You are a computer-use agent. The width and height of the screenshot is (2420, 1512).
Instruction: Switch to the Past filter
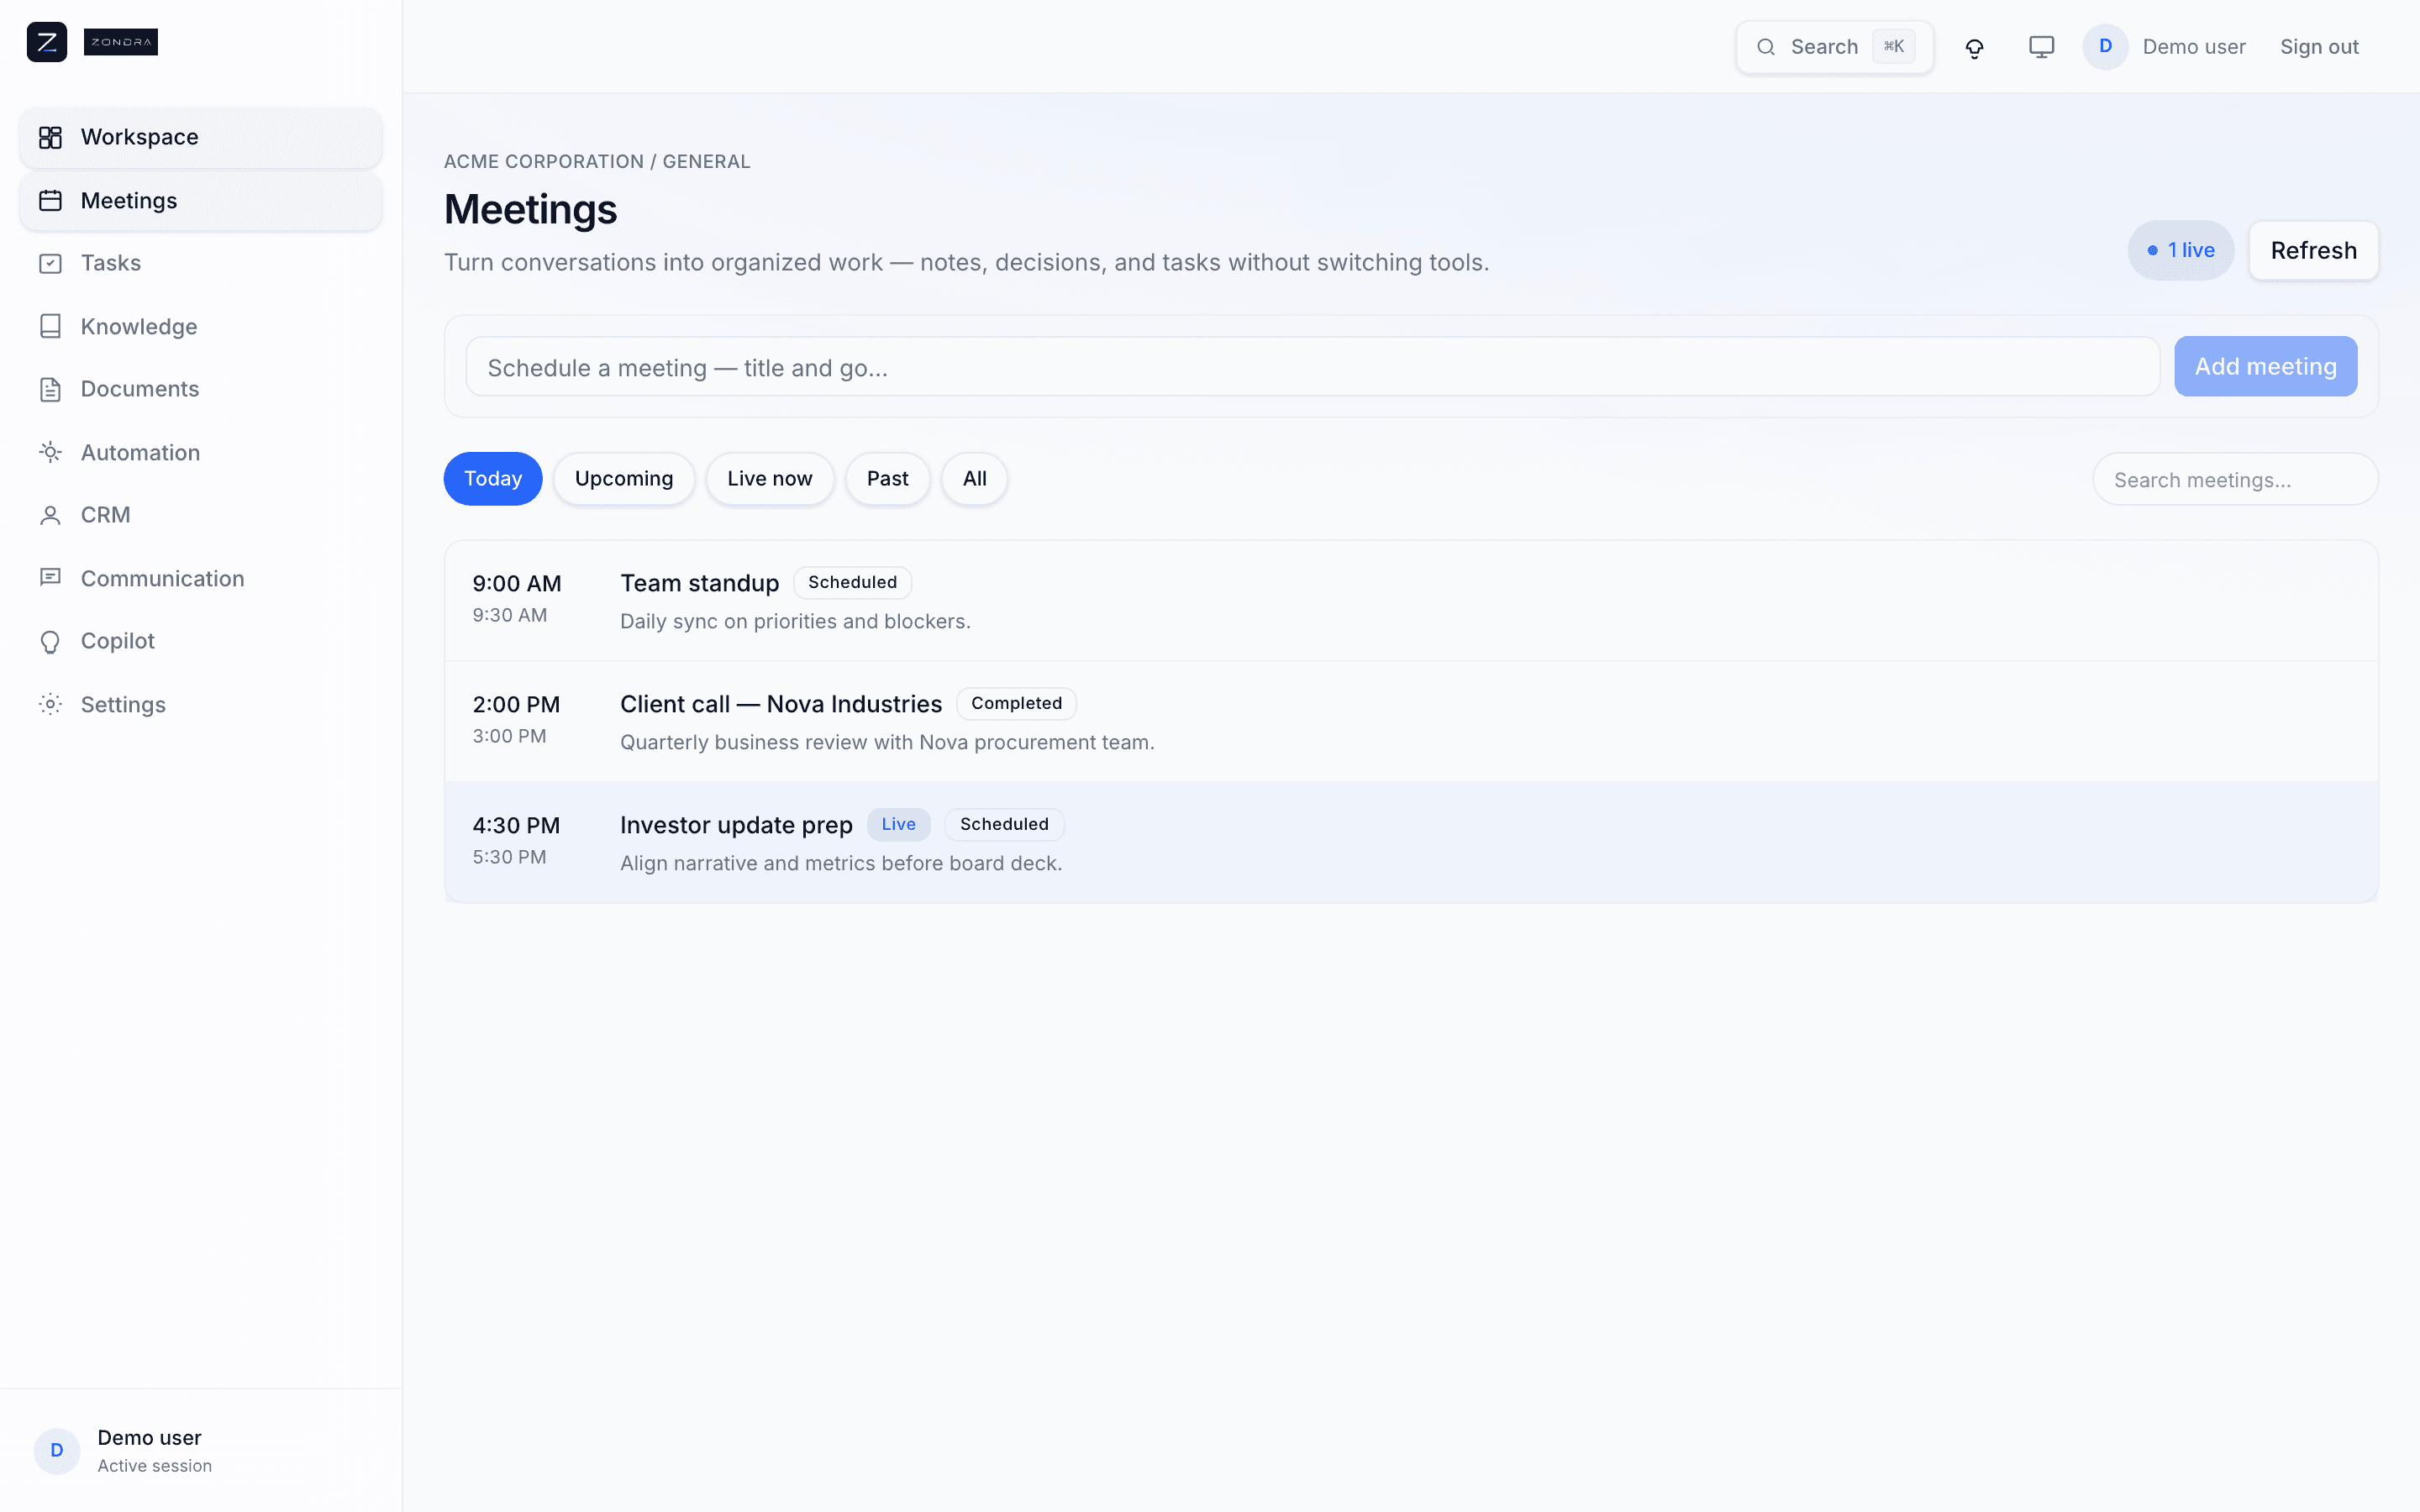(x=887, y=479)
